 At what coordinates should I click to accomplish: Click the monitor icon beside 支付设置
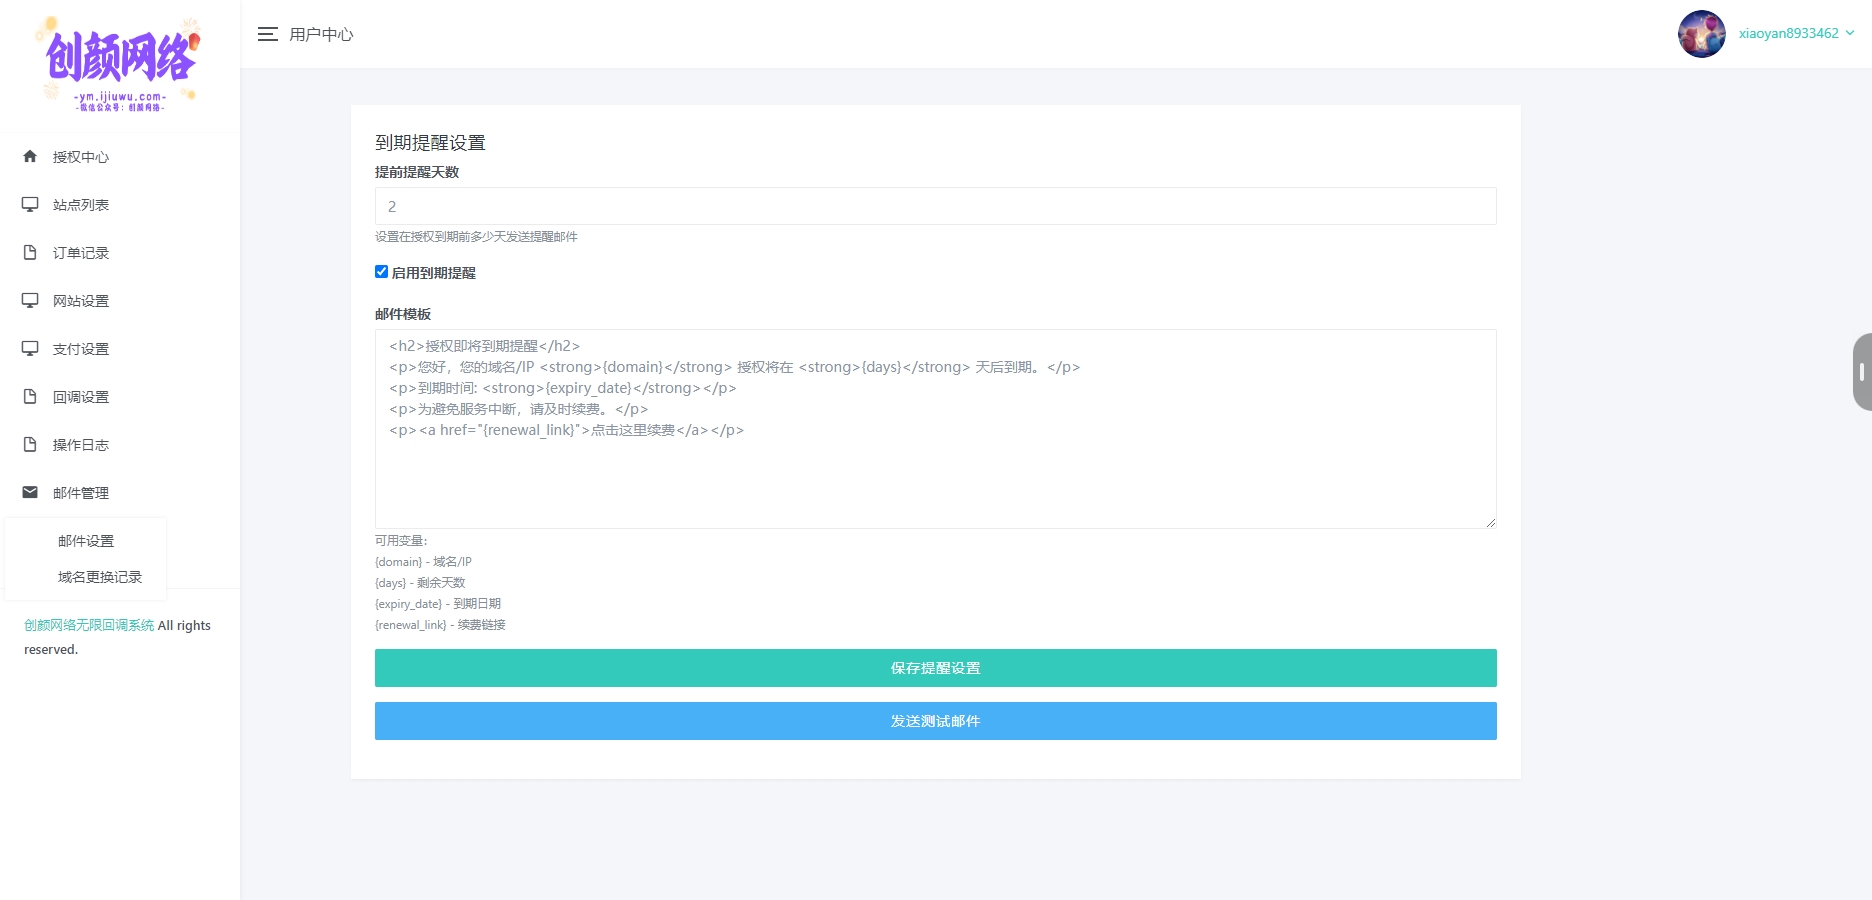pos(30,348)
